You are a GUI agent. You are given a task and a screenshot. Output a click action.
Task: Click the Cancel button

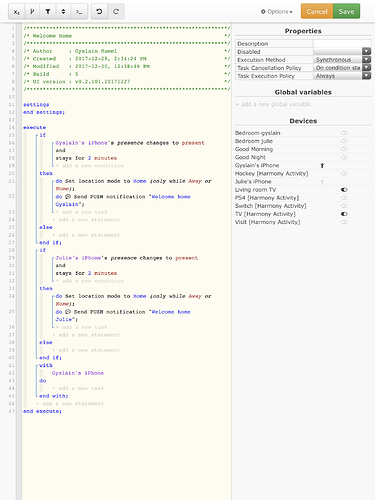tap(317, 11)
